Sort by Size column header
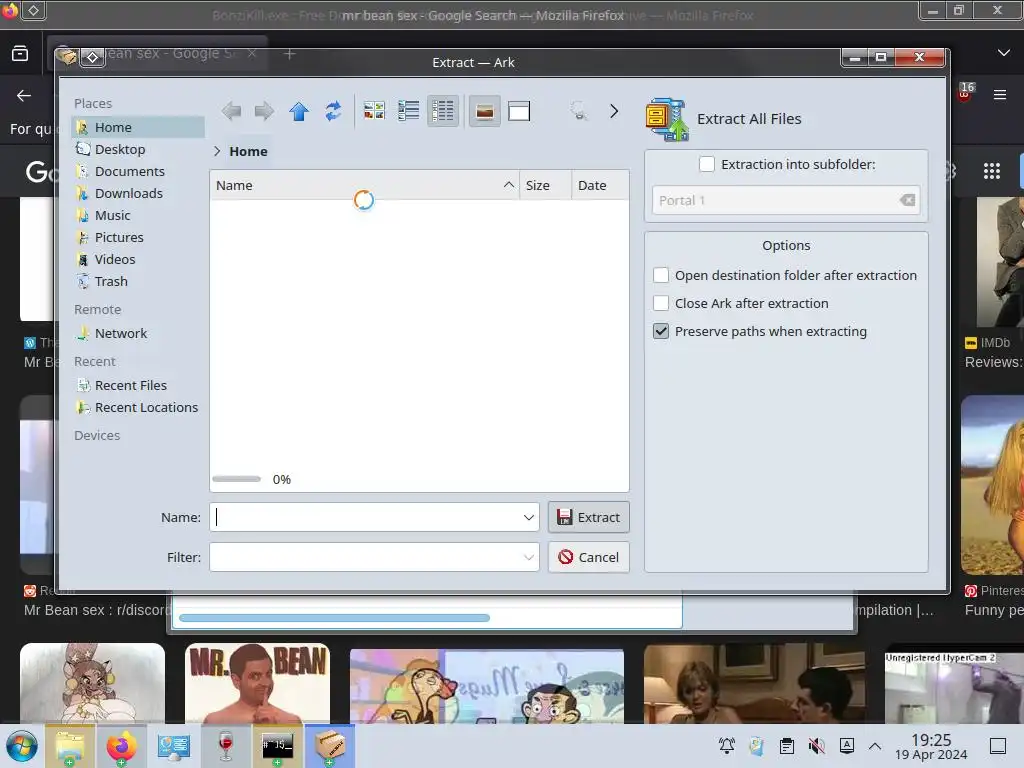 pyautogui.click(x=545, y=185)
